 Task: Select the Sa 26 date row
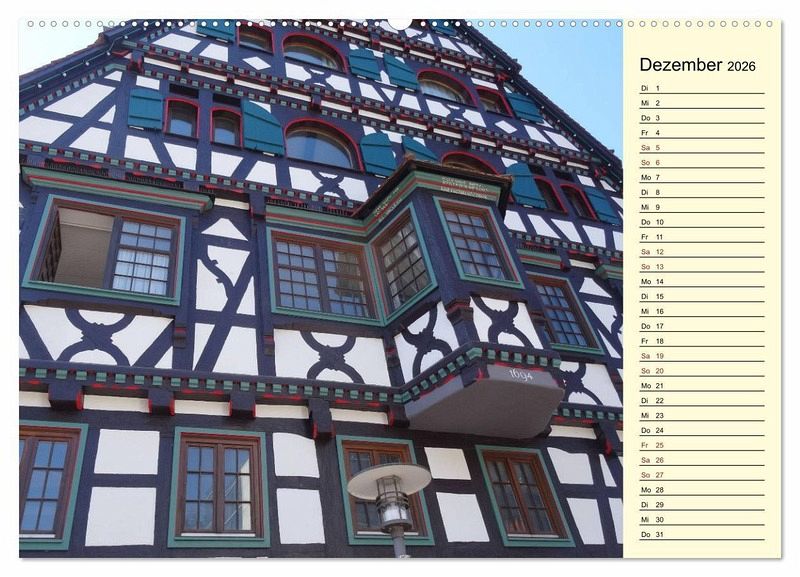[x=702, y=460]
